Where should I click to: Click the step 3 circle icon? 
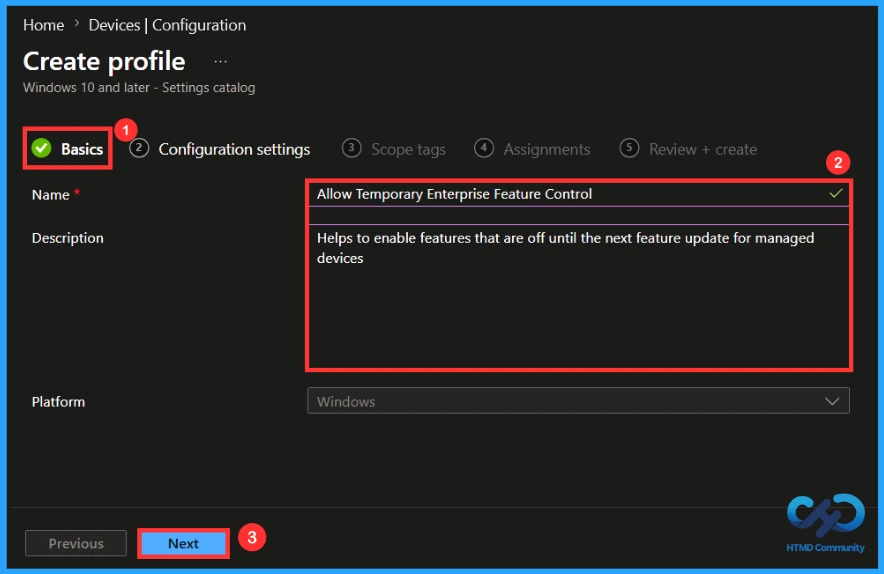(351, 148)
